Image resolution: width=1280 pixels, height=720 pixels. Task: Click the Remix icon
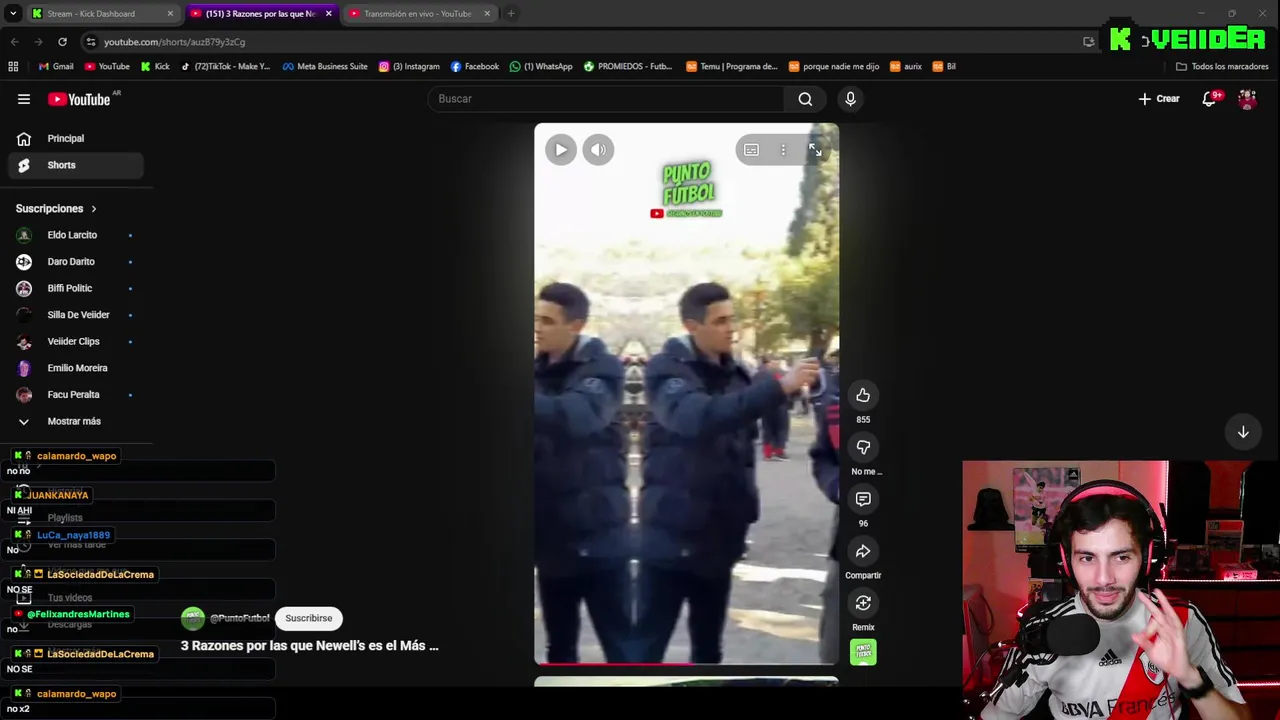pyautogui.click(x=863, y=603)
